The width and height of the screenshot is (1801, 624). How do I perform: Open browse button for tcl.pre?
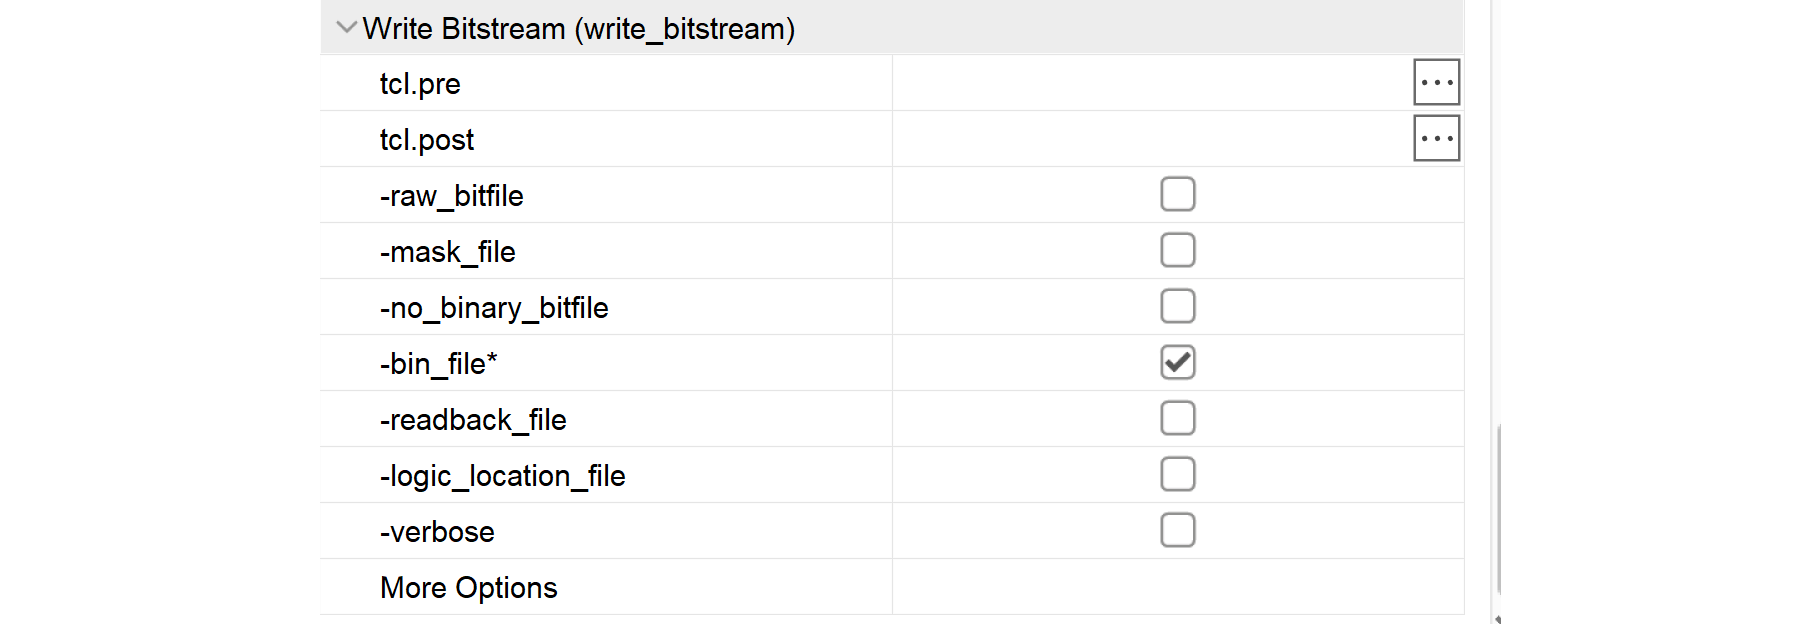click(x=1436, y=83)
